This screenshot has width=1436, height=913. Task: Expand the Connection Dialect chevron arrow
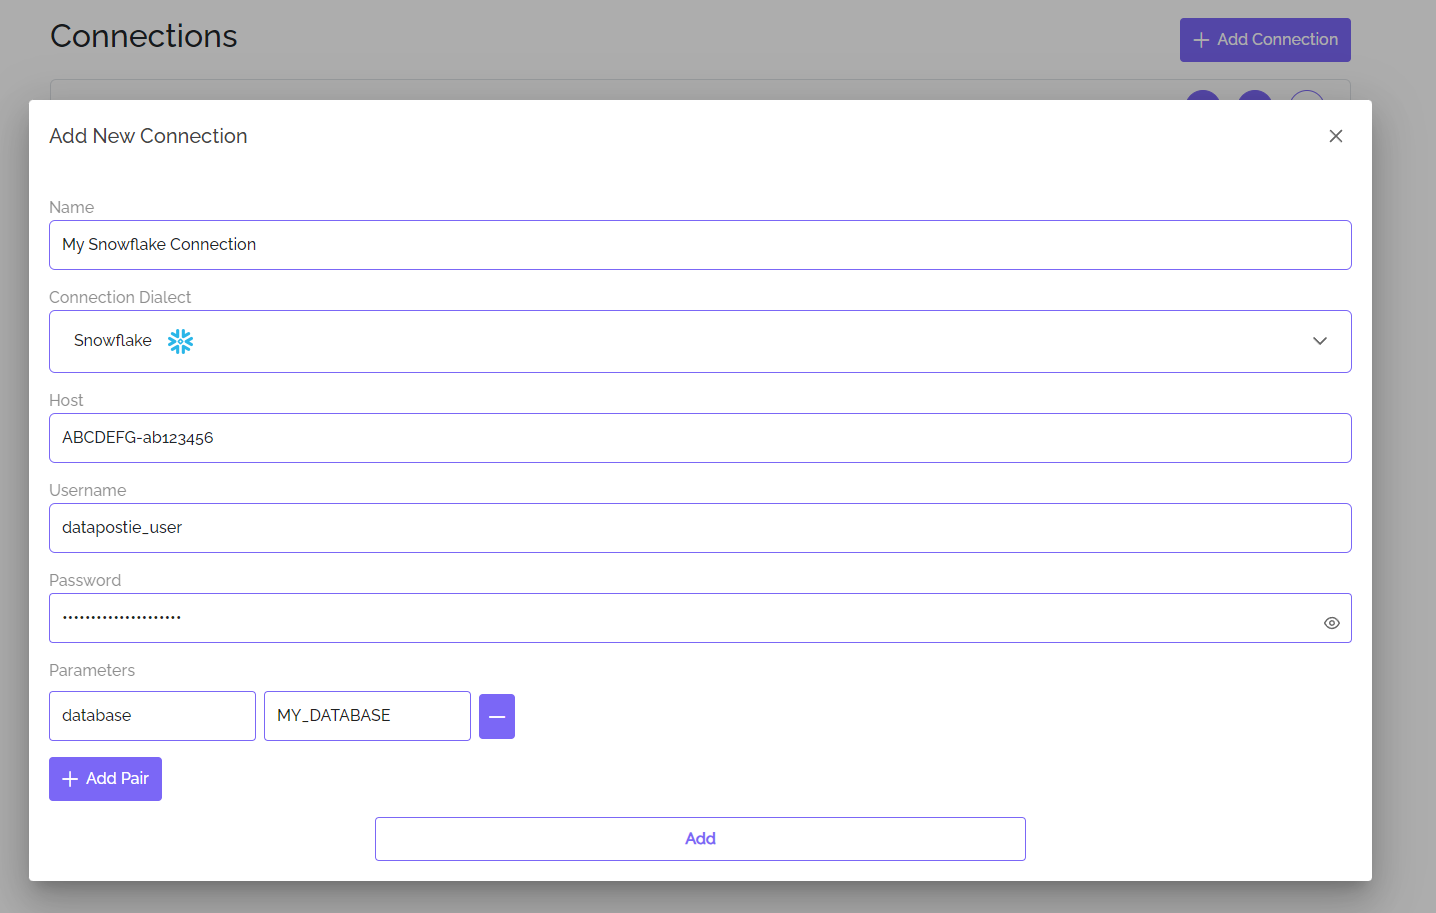pos(1320,341)
